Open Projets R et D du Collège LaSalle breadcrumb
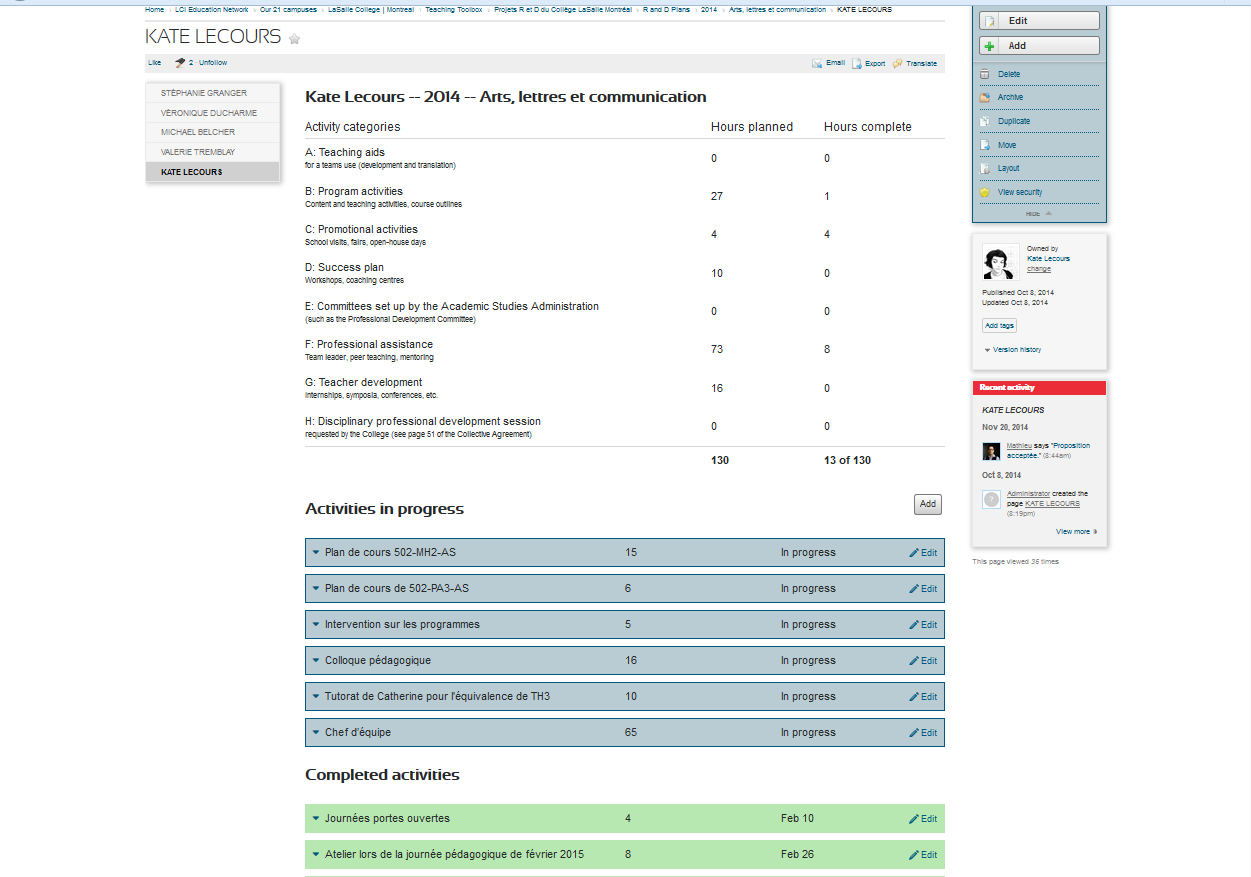This screenshot has height=877, width=1251. coord(563,9)
